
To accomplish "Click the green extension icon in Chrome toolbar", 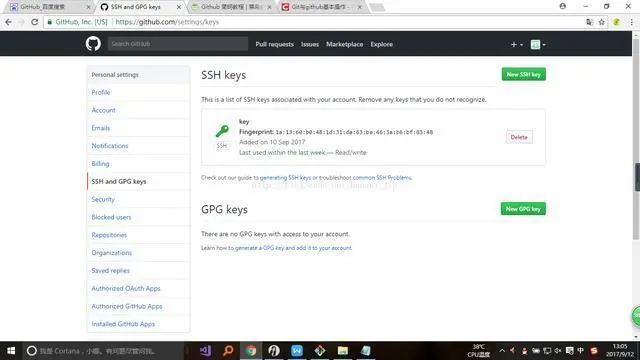I will (616, 22).
